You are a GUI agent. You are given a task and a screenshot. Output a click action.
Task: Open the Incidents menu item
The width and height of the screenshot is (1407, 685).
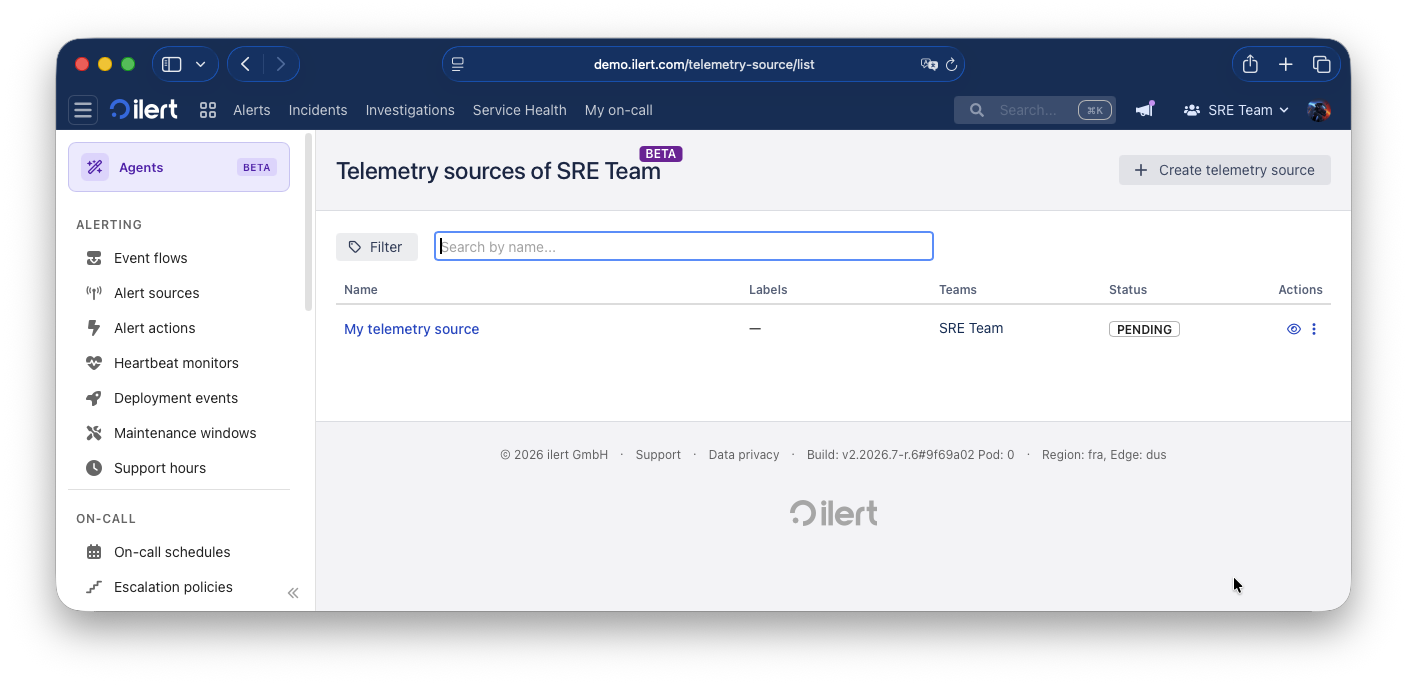(x=318, y=110)
